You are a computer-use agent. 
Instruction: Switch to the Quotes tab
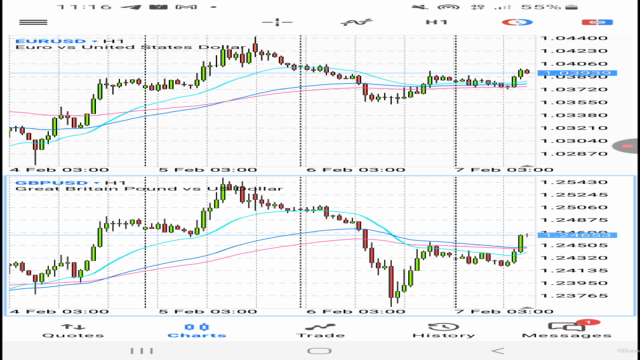point(73,331)
